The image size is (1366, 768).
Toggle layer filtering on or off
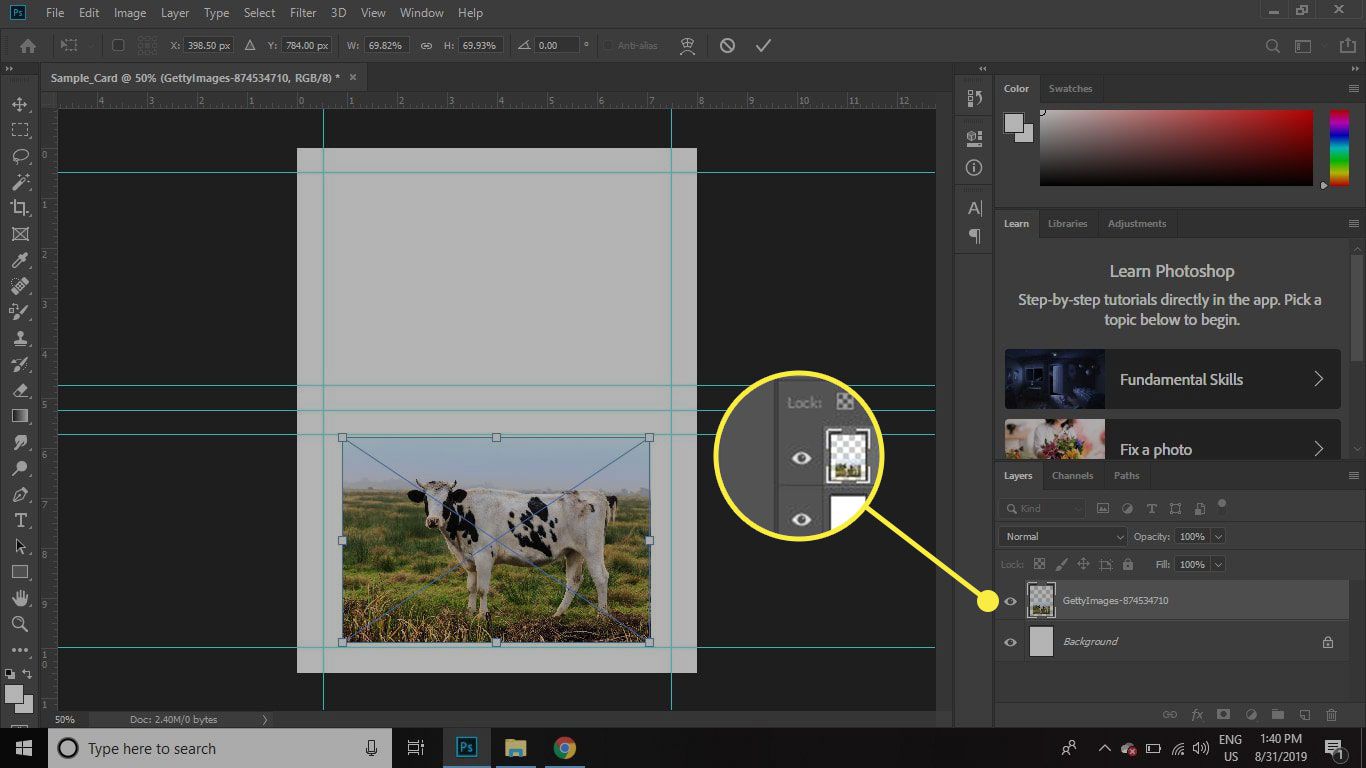click(x=1222, y=506)
